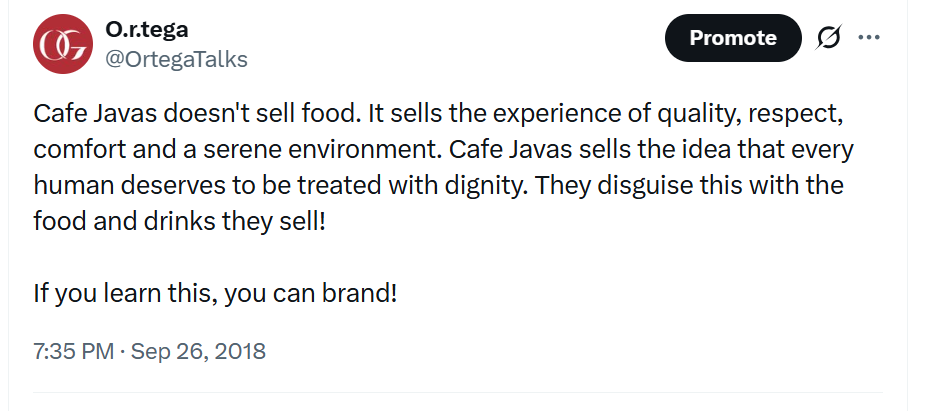The width and height of the screenshot is (928, 411).
Task: Click the @OrtegaTalks handle
Action: (176, 59)
